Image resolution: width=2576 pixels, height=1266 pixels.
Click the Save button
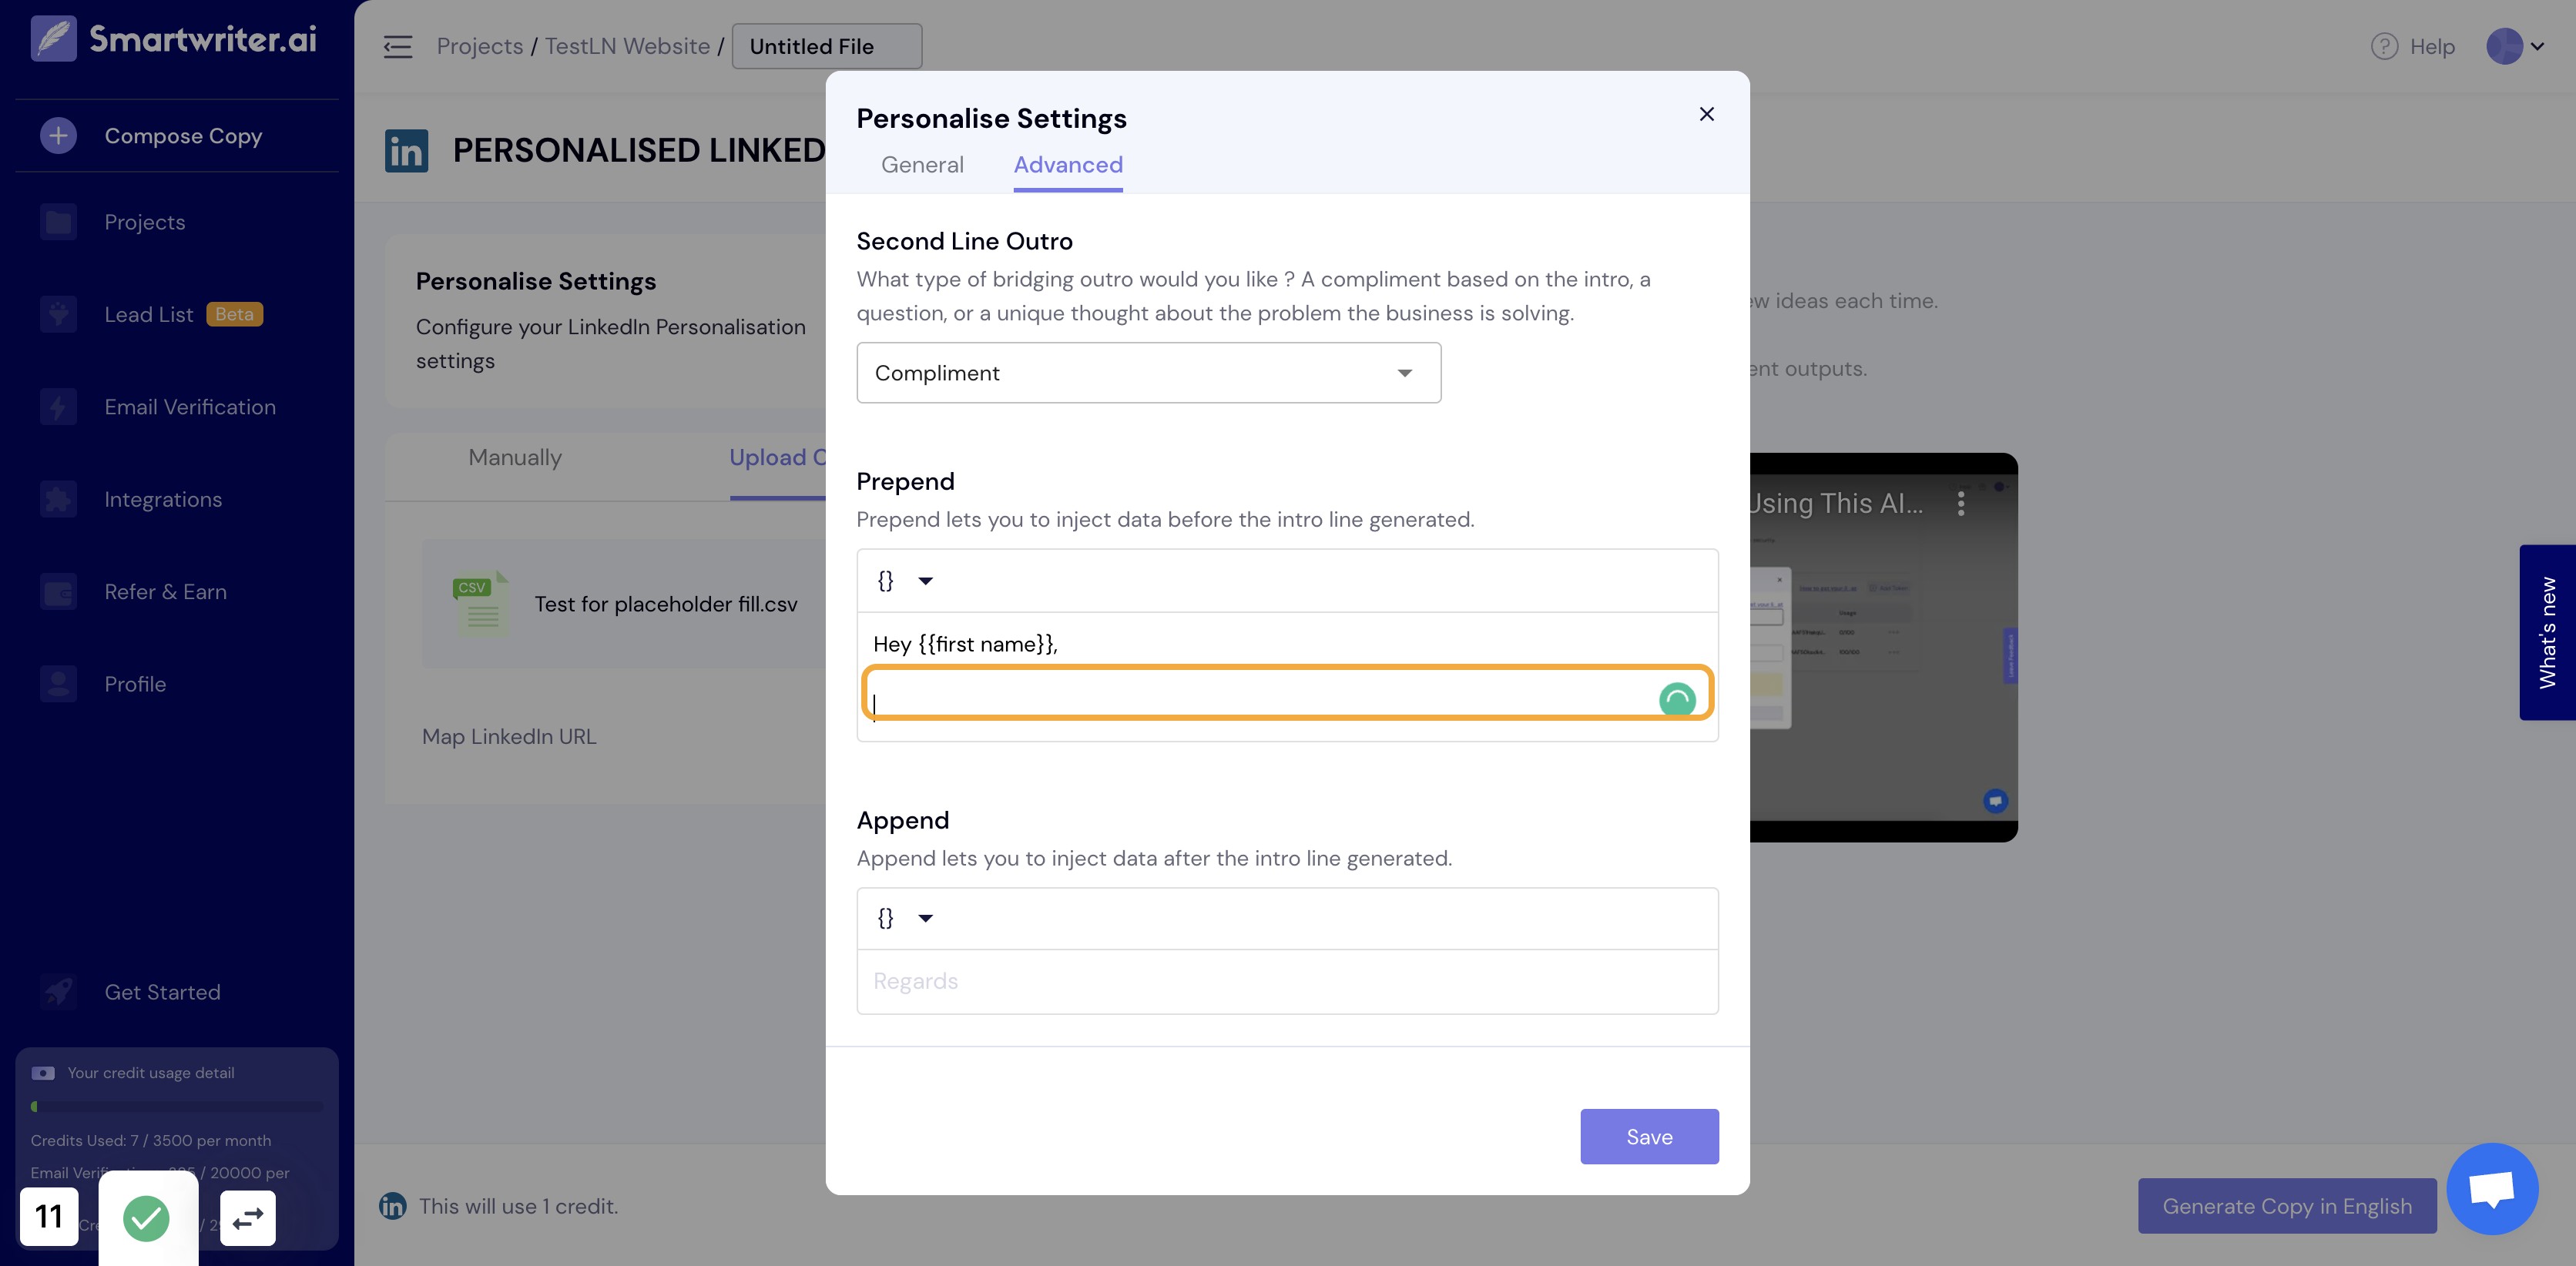[x=1649, y=1136]
